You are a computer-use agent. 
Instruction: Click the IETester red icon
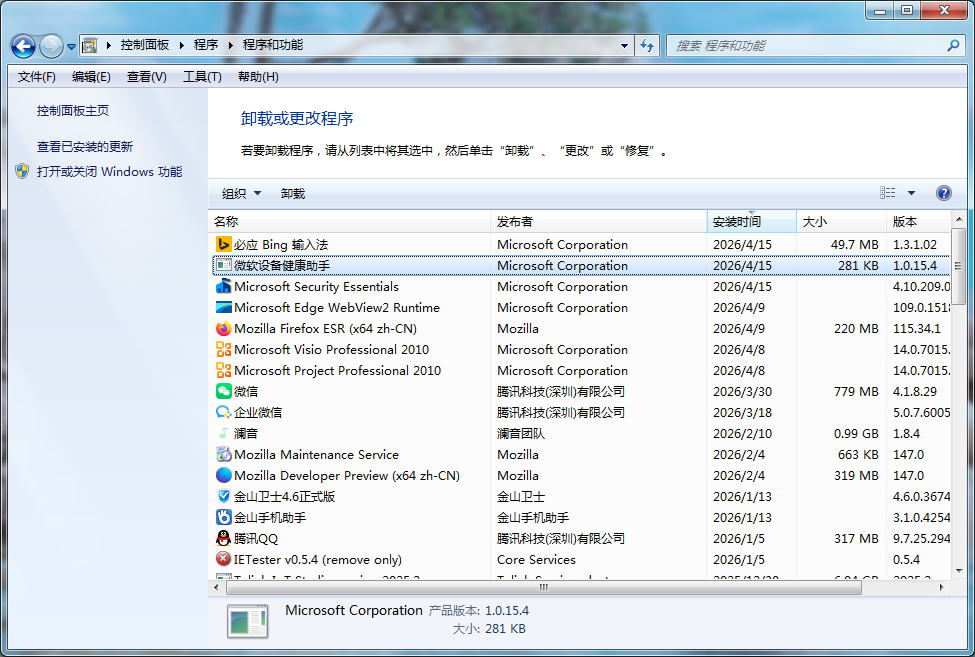point(224,560)
